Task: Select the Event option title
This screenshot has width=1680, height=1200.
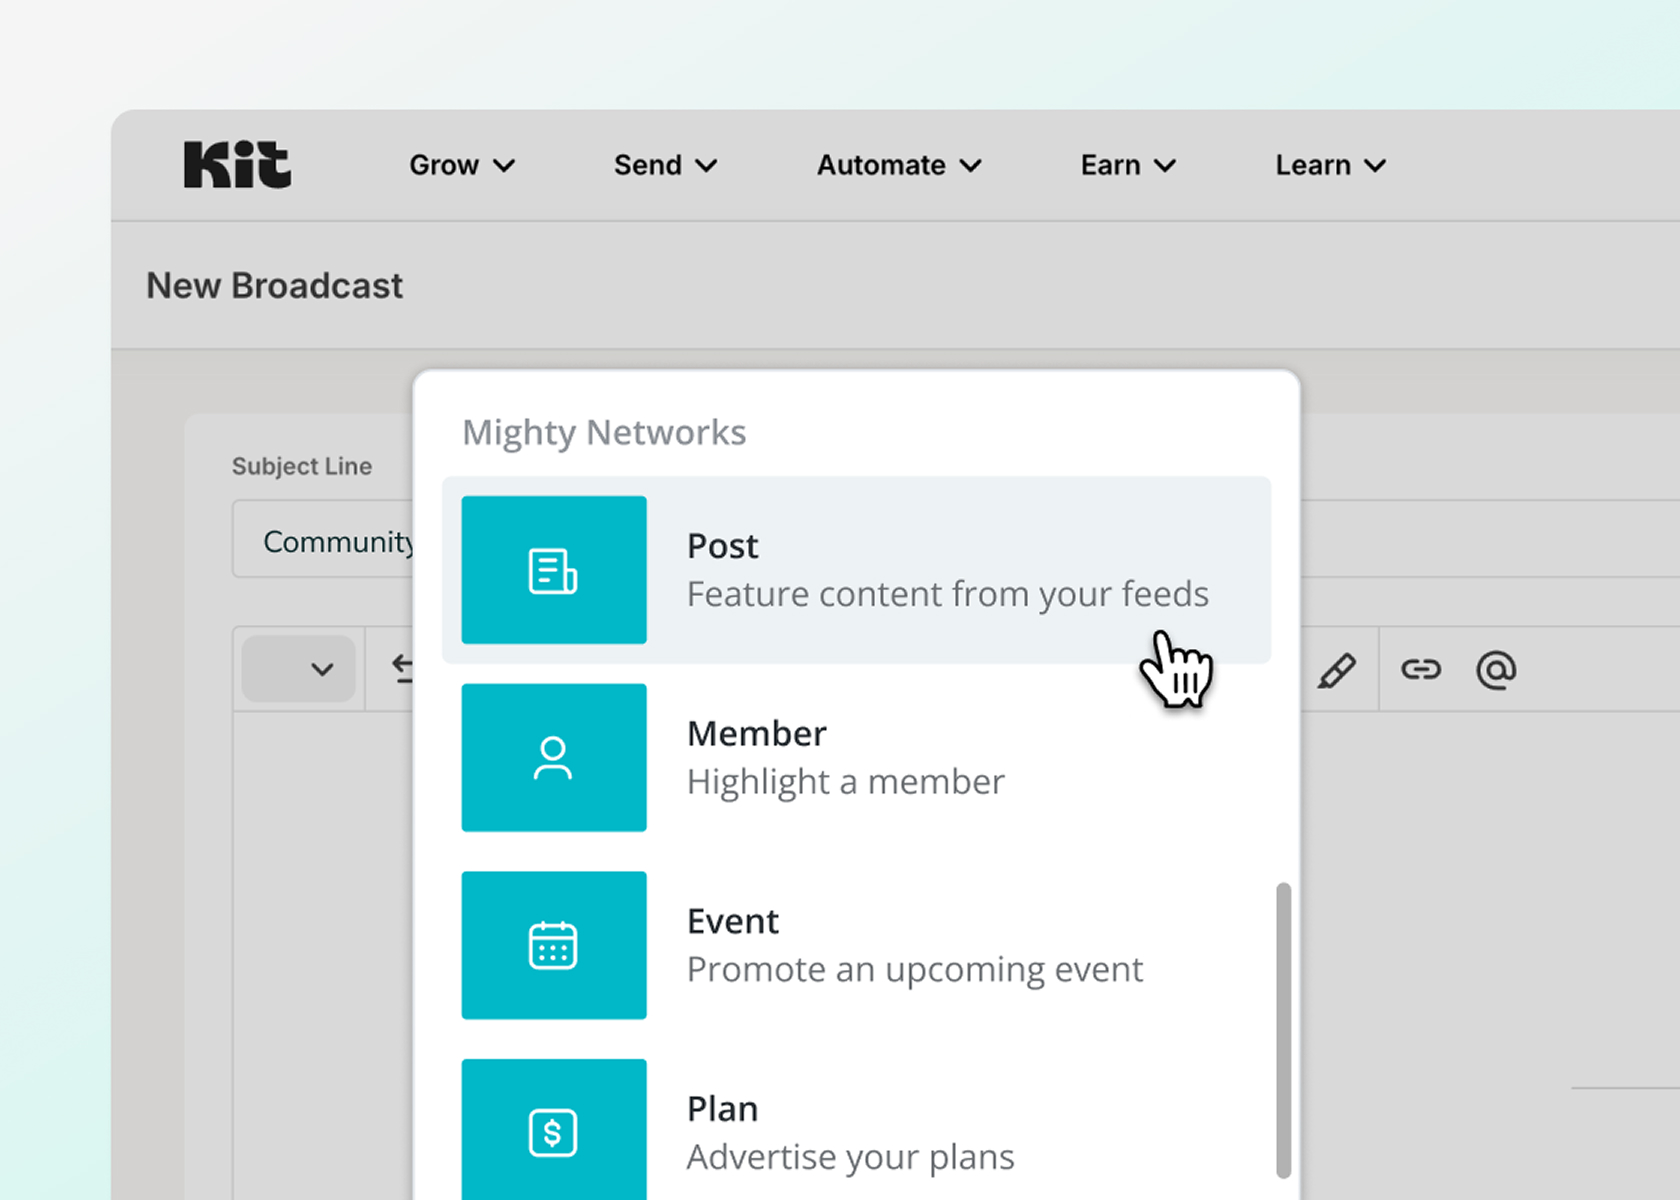Action: (733, 921)
